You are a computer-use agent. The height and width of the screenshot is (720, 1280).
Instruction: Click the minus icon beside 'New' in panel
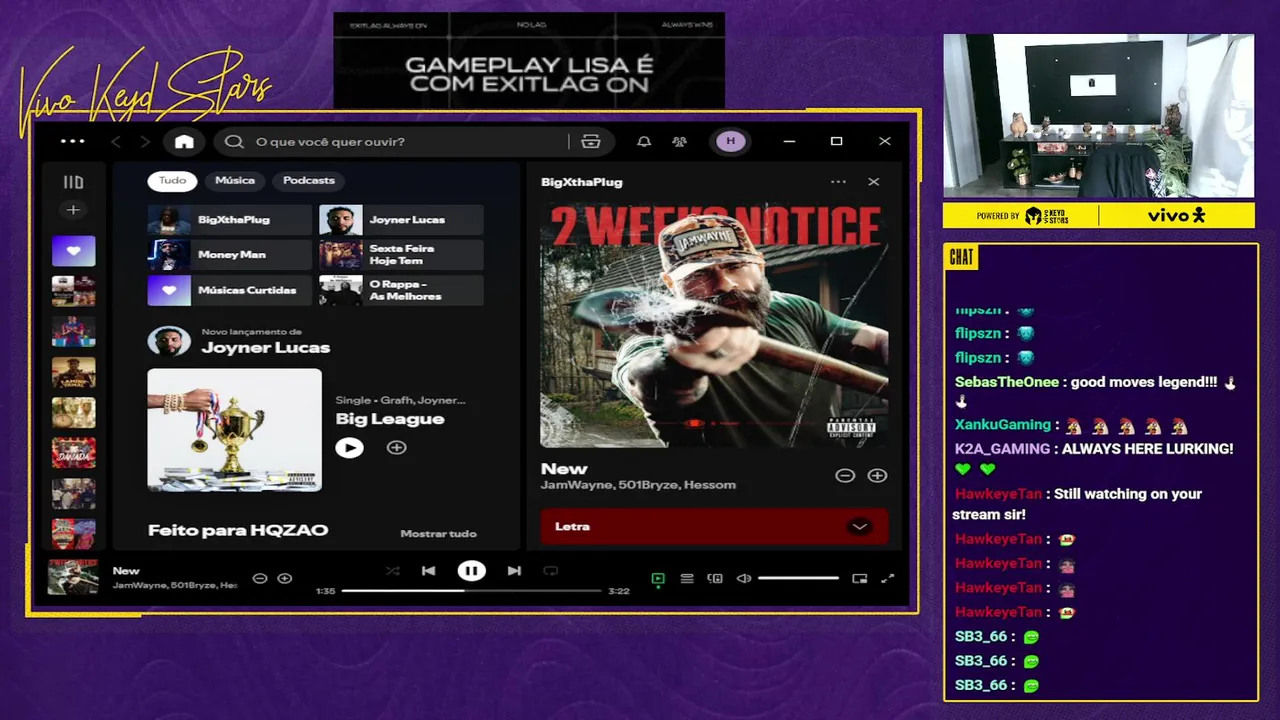click(x=845, y=476)
